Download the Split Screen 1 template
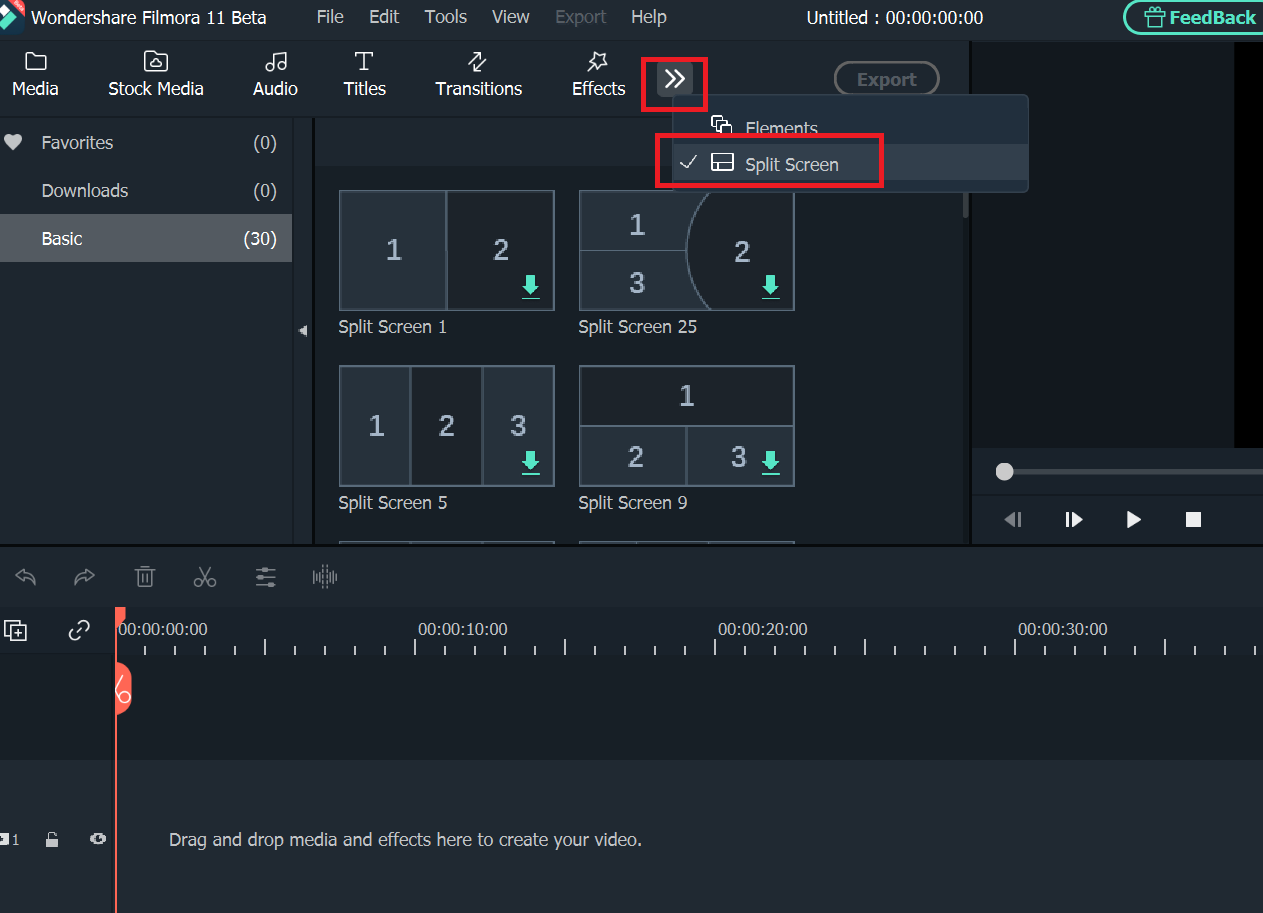The image size is (1263, 913). click(x=530, y=287)
